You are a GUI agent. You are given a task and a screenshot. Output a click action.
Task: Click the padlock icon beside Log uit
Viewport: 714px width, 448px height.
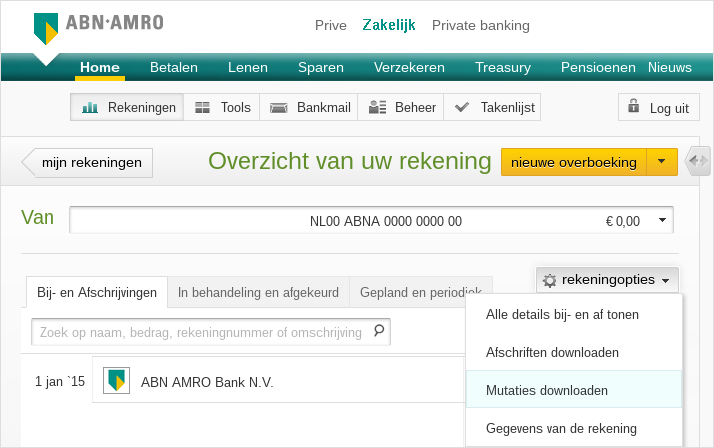[633, 106]
